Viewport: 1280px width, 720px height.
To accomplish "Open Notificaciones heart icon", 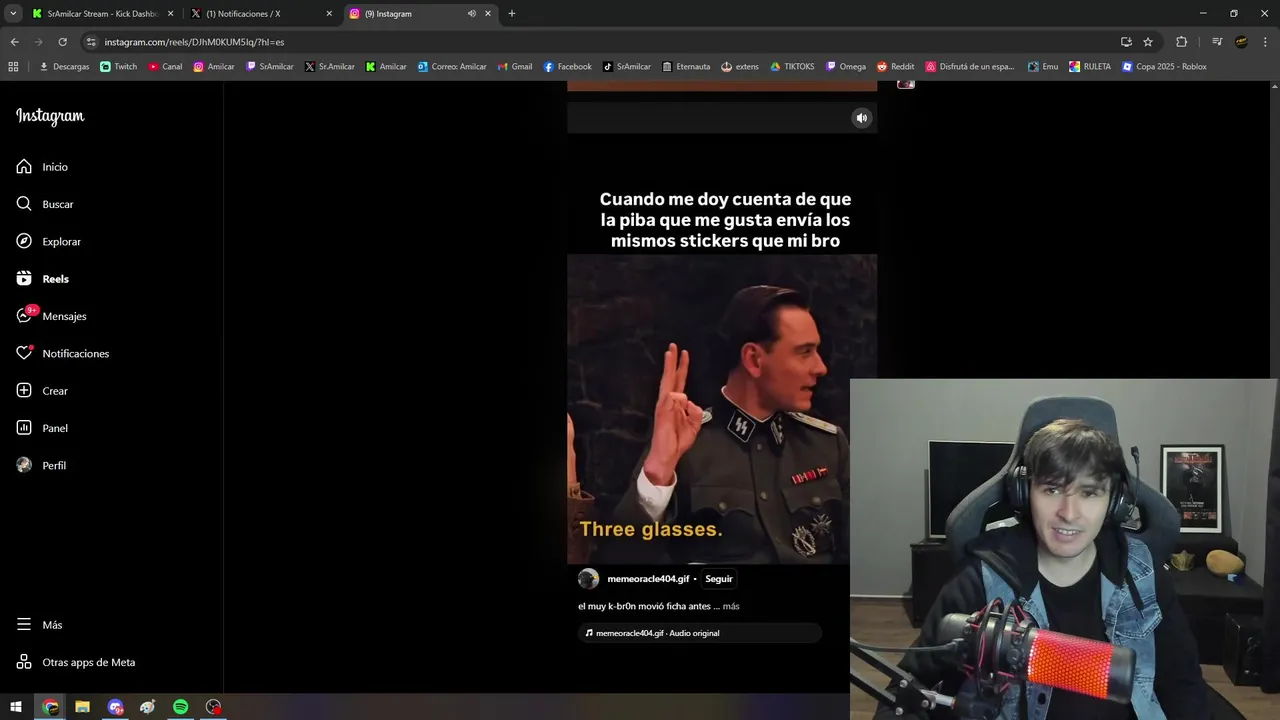I will 24,353.
